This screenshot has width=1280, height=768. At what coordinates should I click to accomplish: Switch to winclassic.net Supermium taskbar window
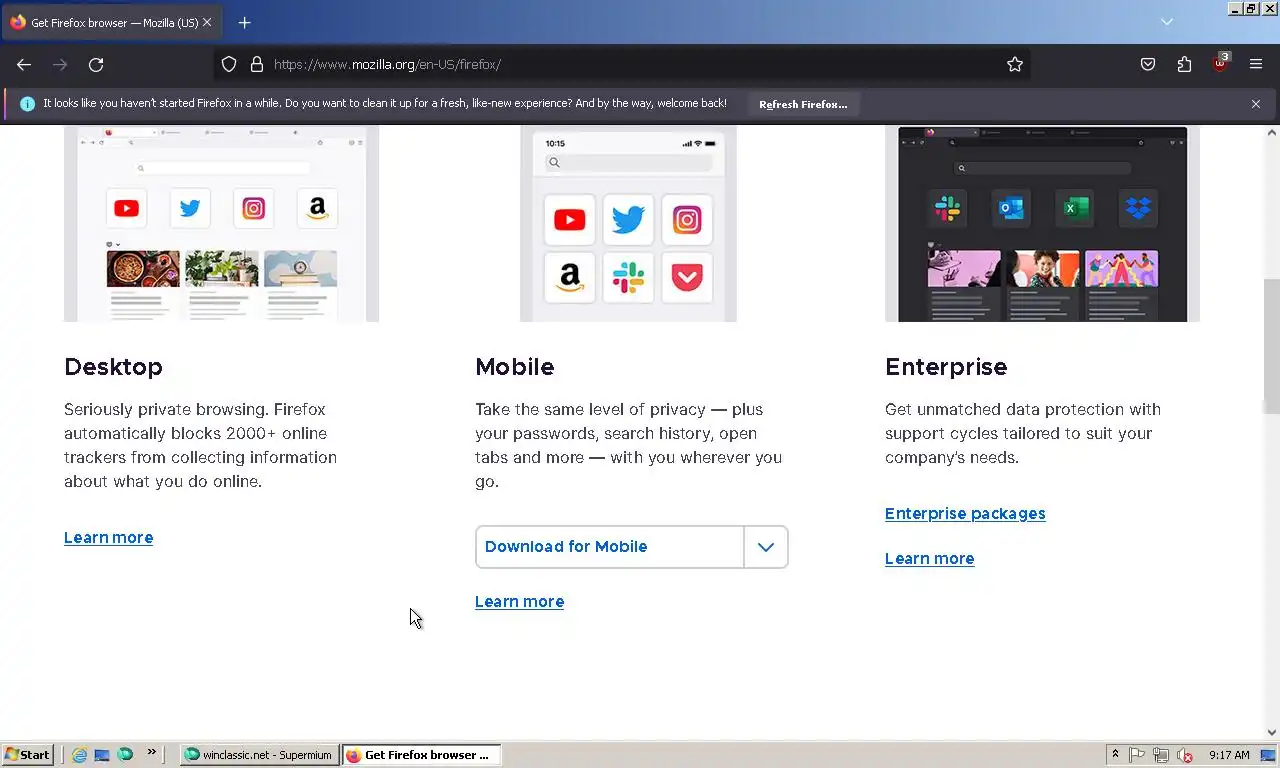259,755
